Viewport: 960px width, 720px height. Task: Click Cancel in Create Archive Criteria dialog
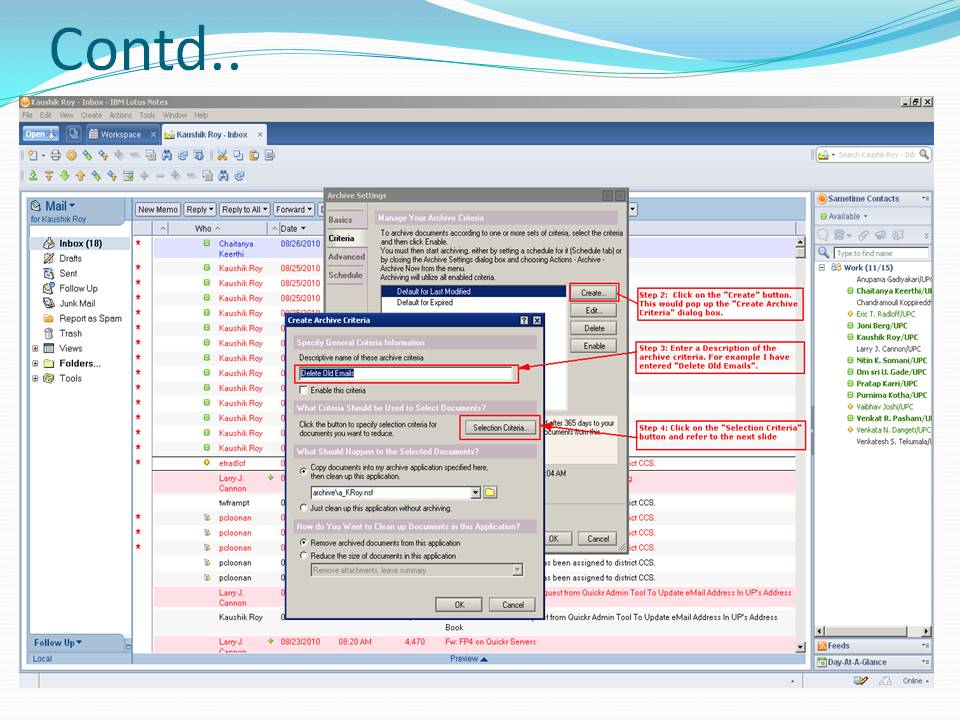coord(512,605)
